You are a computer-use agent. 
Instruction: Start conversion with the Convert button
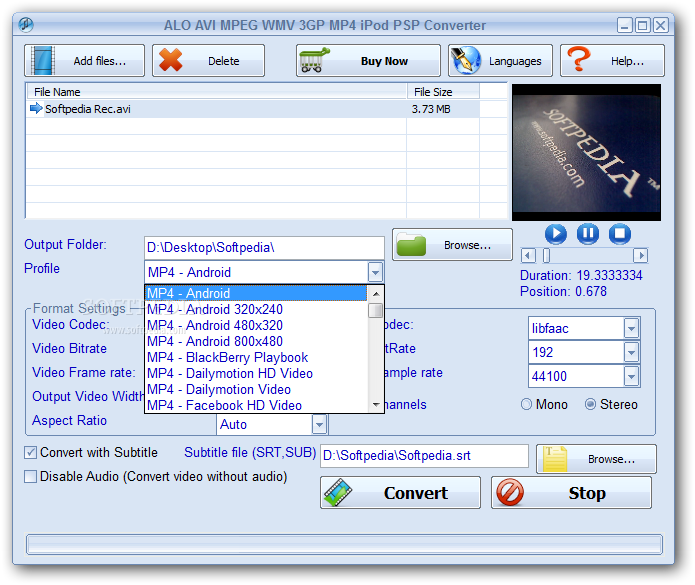pos(400,492)
